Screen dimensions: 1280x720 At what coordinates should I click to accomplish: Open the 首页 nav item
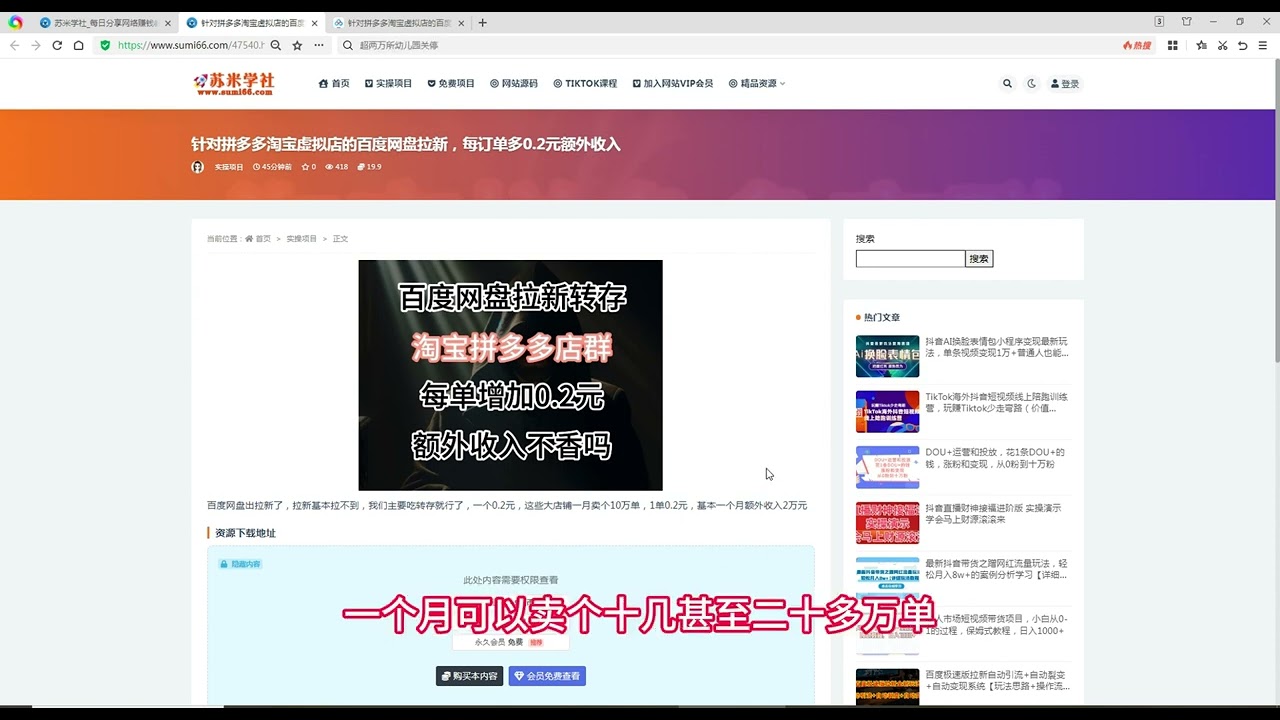tap(334, 84)
